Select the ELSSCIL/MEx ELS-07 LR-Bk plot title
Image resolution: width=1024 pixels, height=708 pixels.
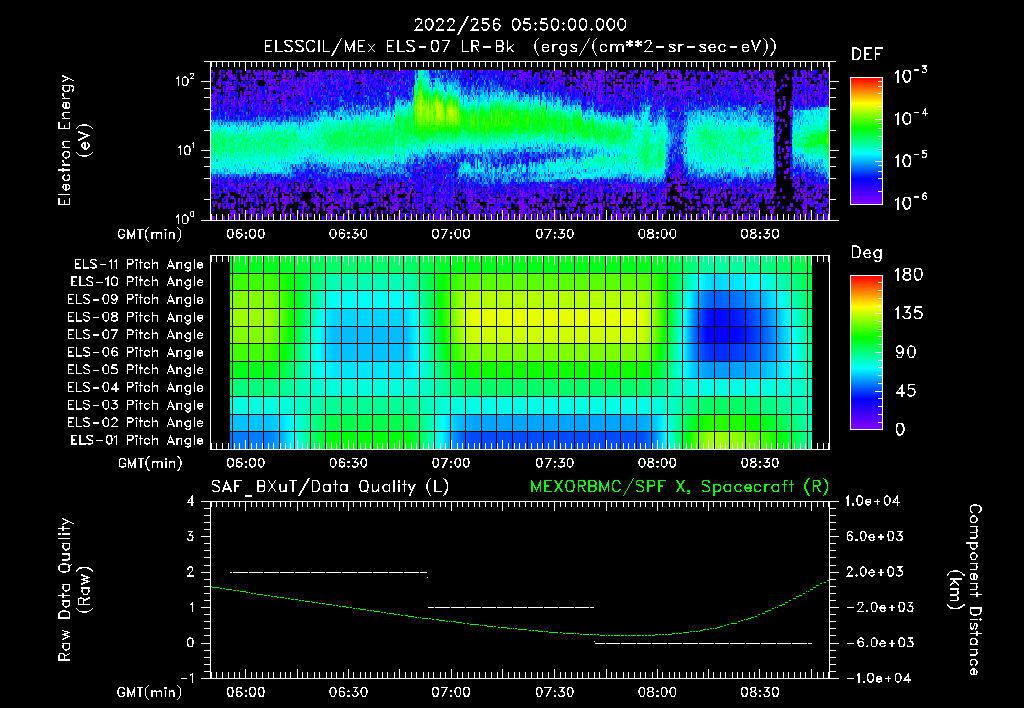coord(520,47)
